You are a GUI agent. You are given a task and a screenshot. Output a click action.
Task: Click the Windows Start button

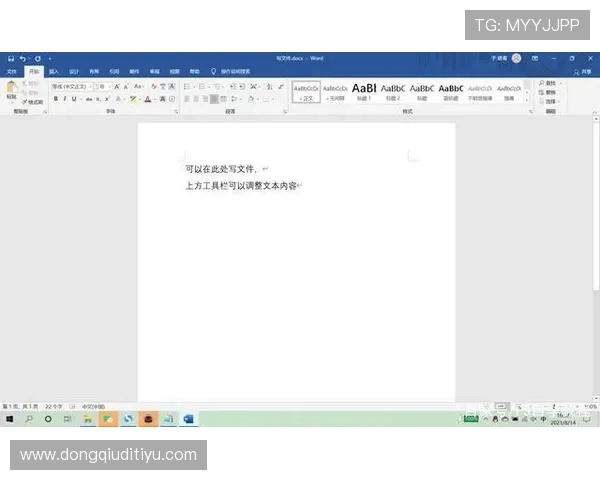[10, 419]
